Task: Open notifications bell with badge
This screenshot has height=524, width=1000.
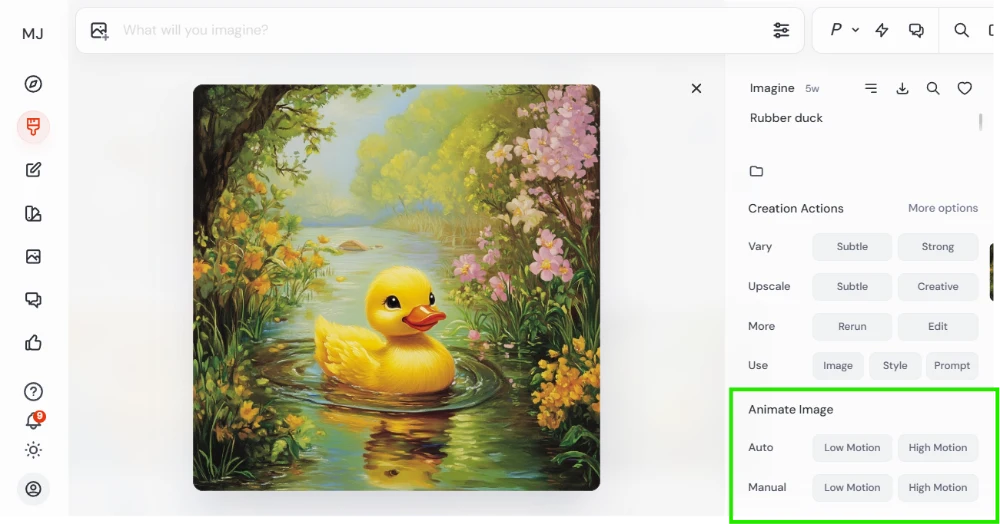Action: pos(33,421)
